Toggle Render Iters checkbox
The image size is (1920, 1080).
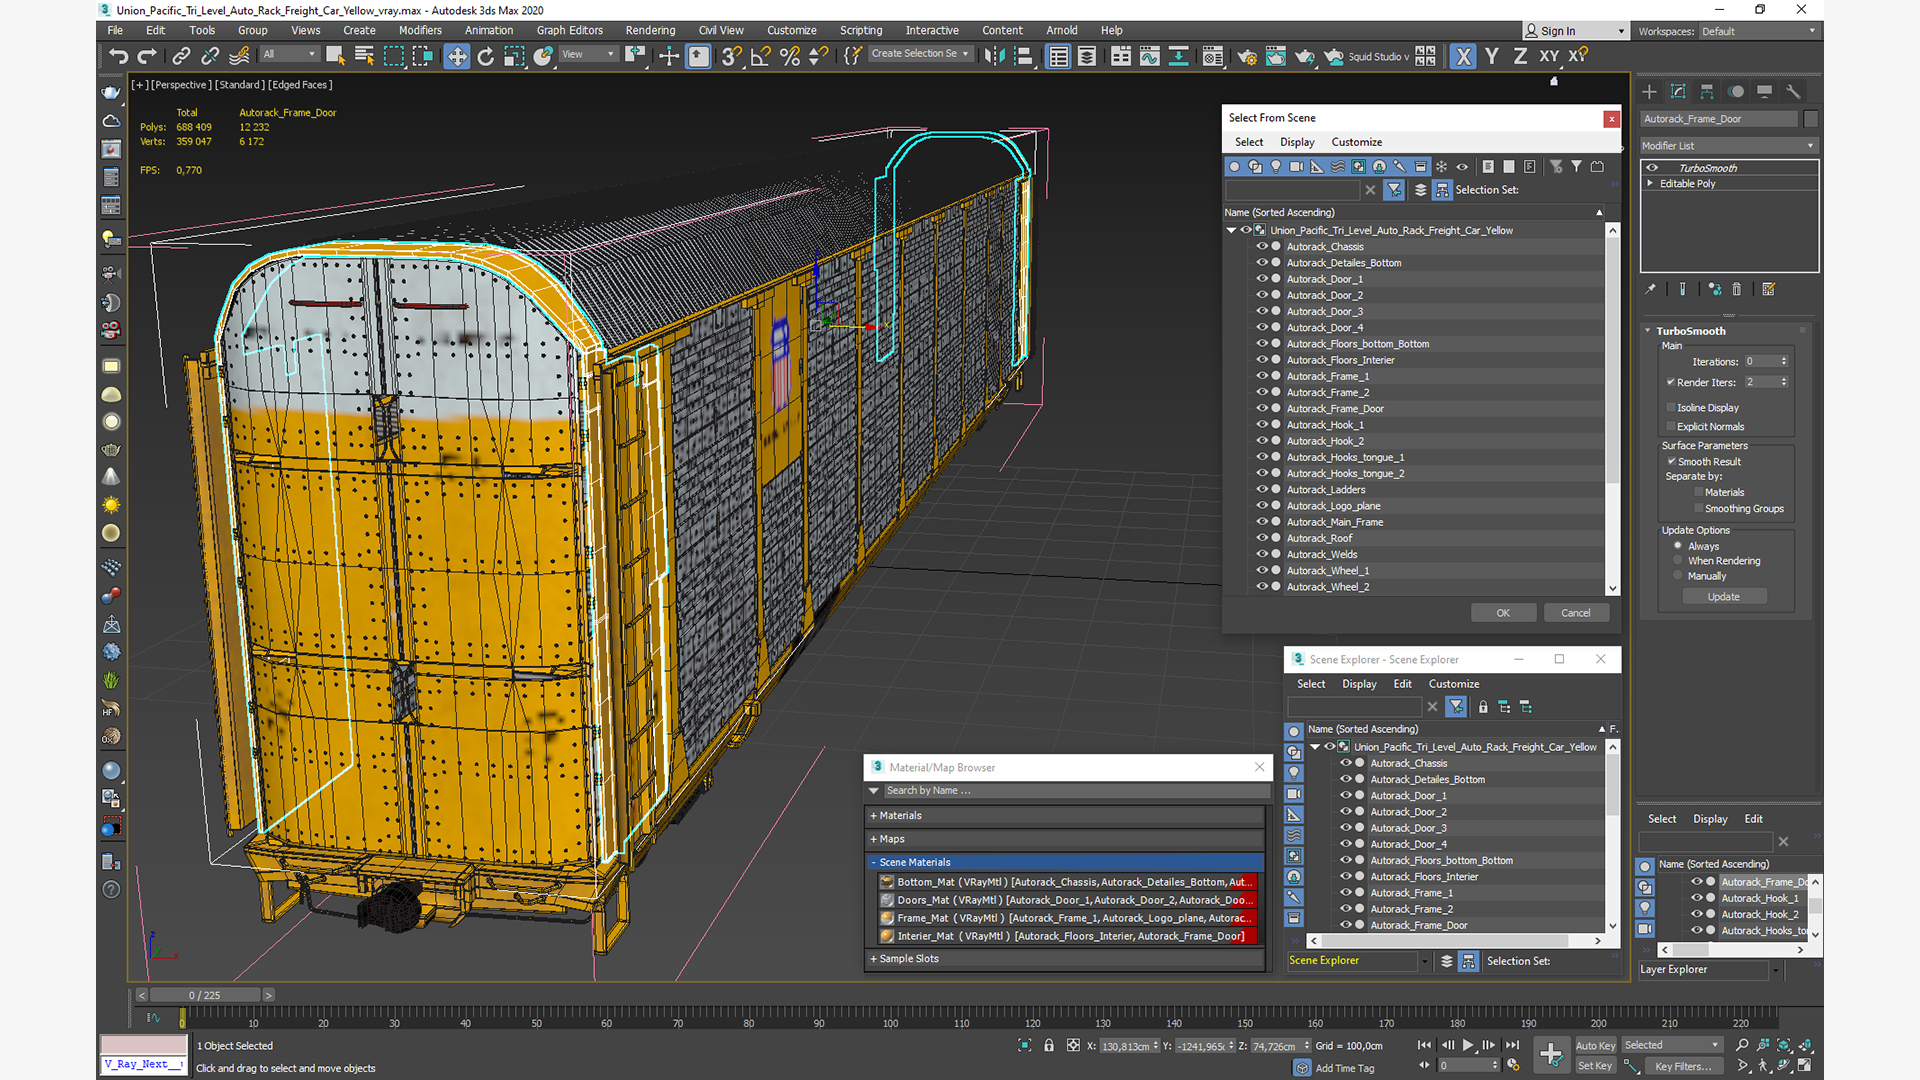tap(1670, 382)
